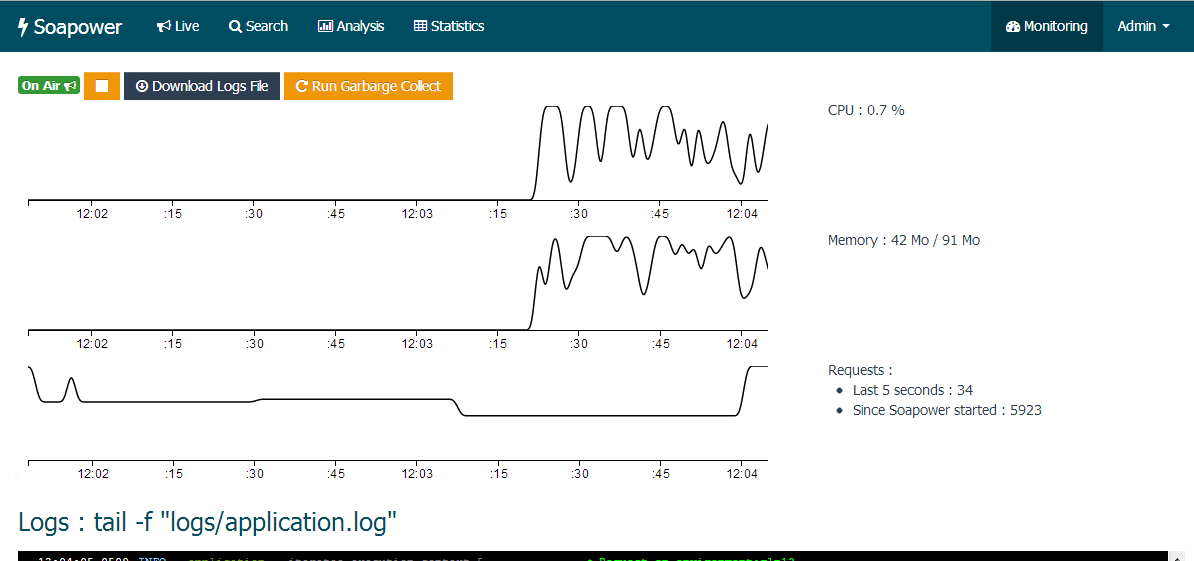Click the 12:03 tick on CPU chart
The image size is (1194, 561).
(x=417, y=214)
